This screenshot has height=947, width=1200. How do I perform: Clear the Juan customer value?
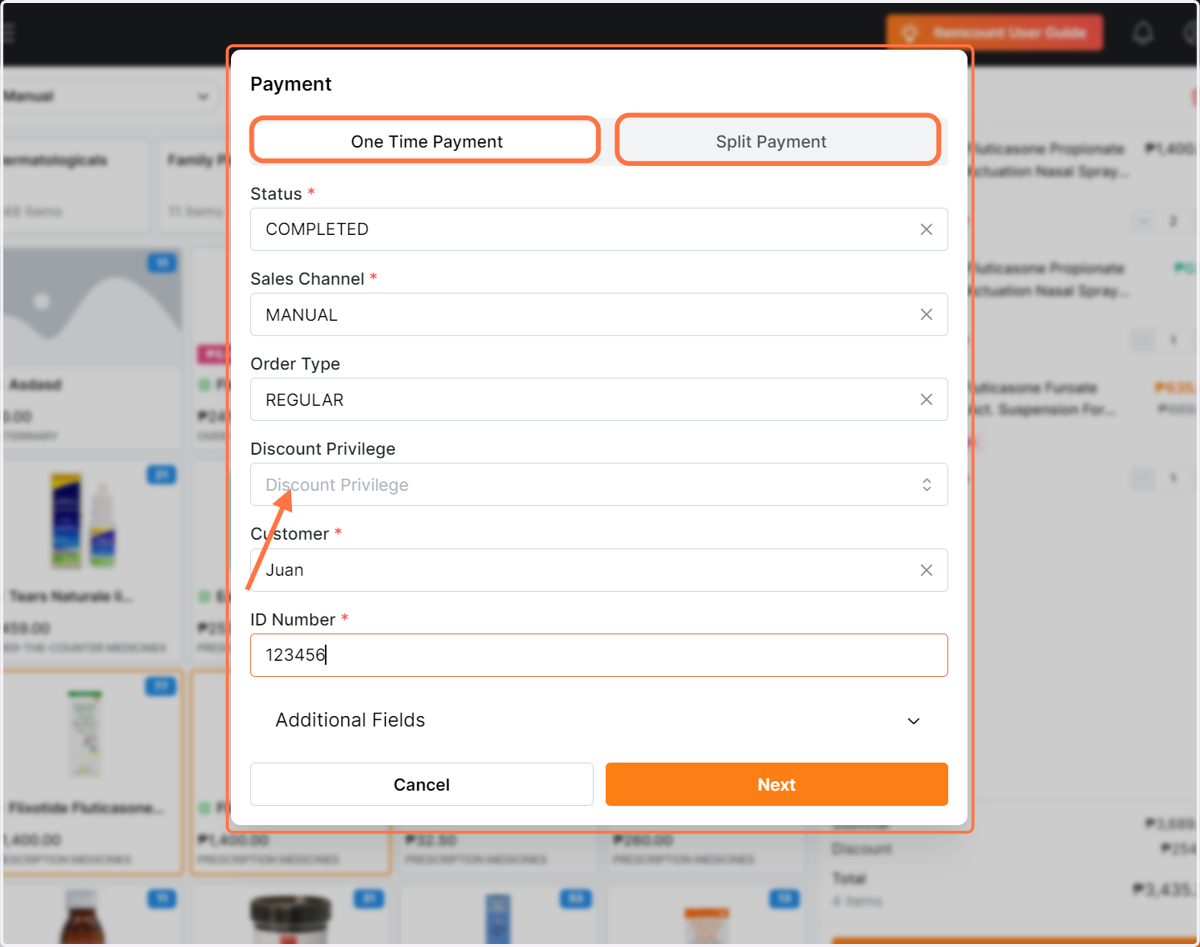(x=926, y=570)
